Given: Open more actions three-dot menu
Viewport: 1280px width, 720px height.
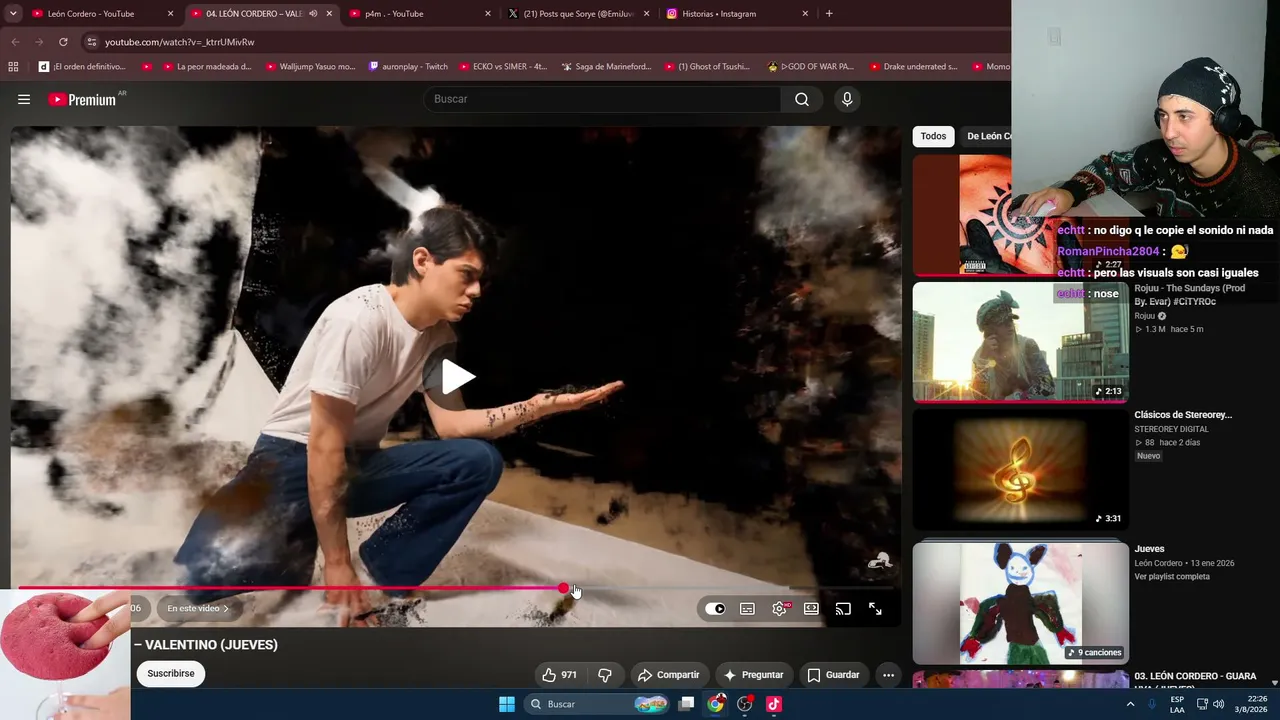Looking at the screenshot, I should (888, 675).
